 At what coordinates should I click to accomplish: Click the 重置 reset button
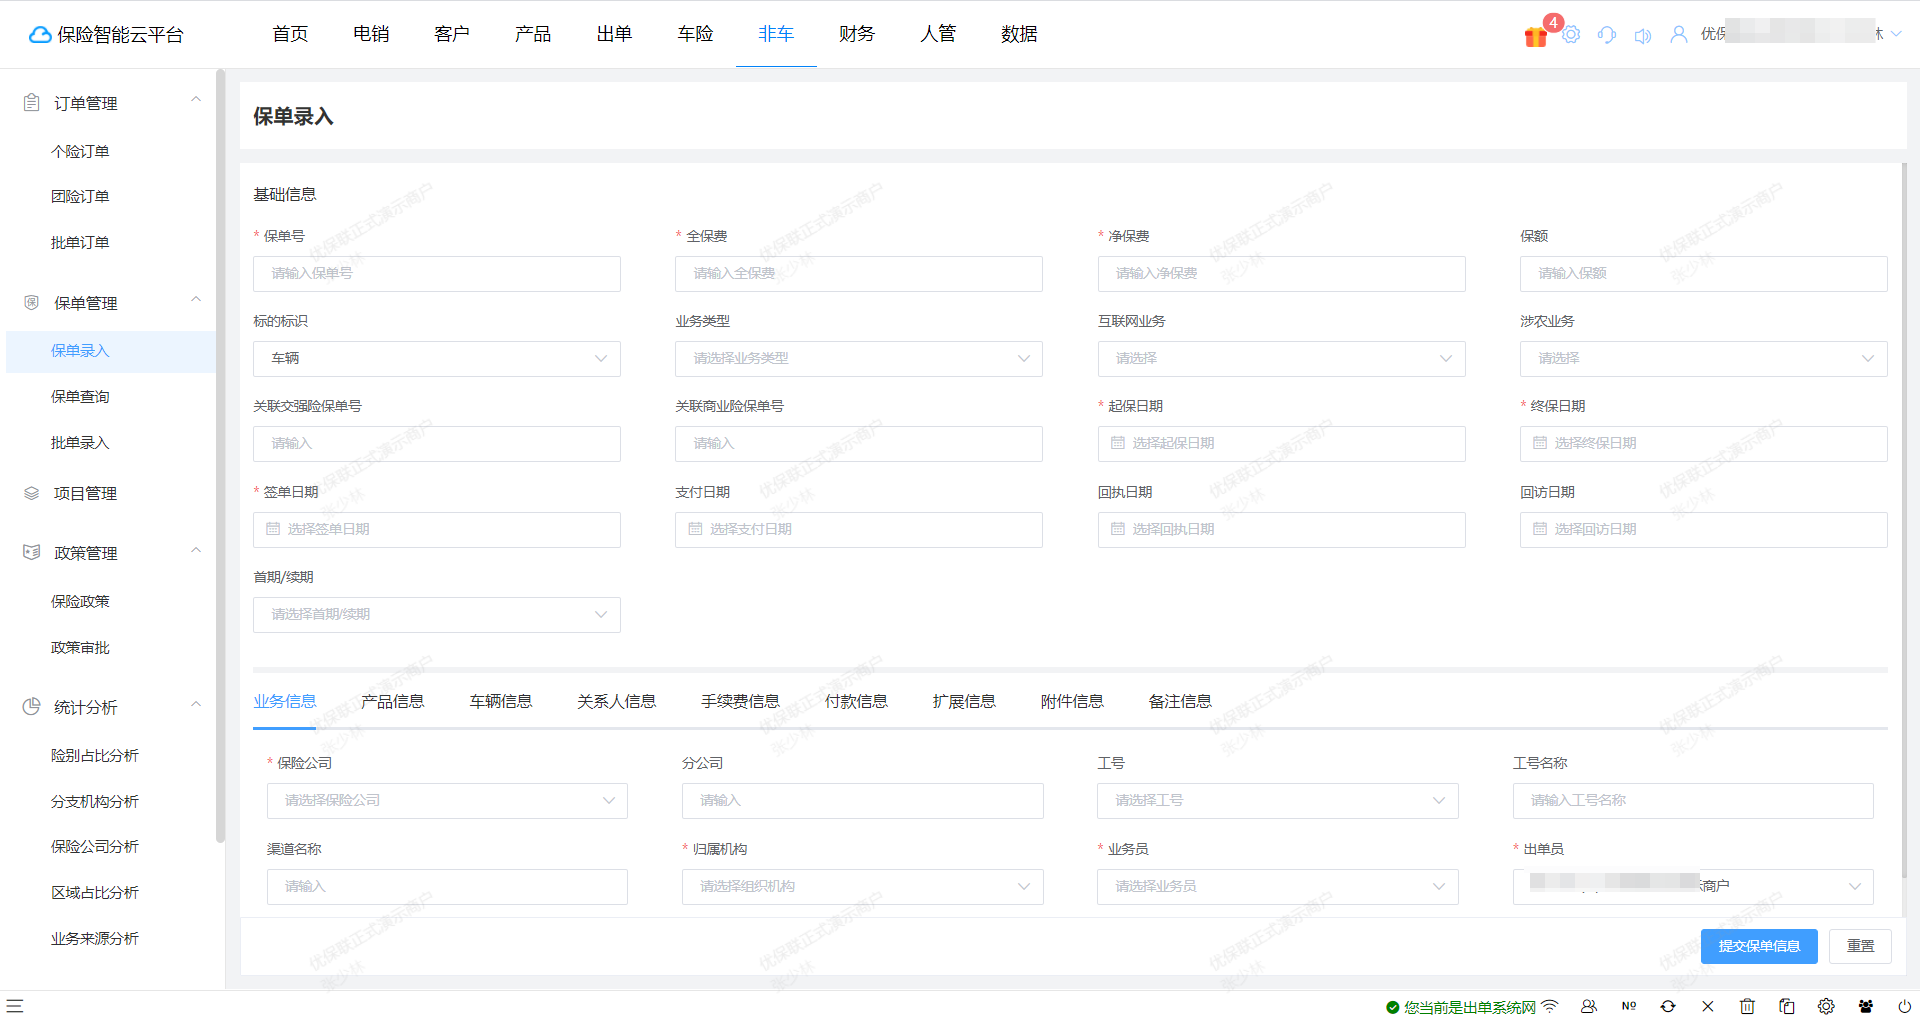coord(1860,946)
